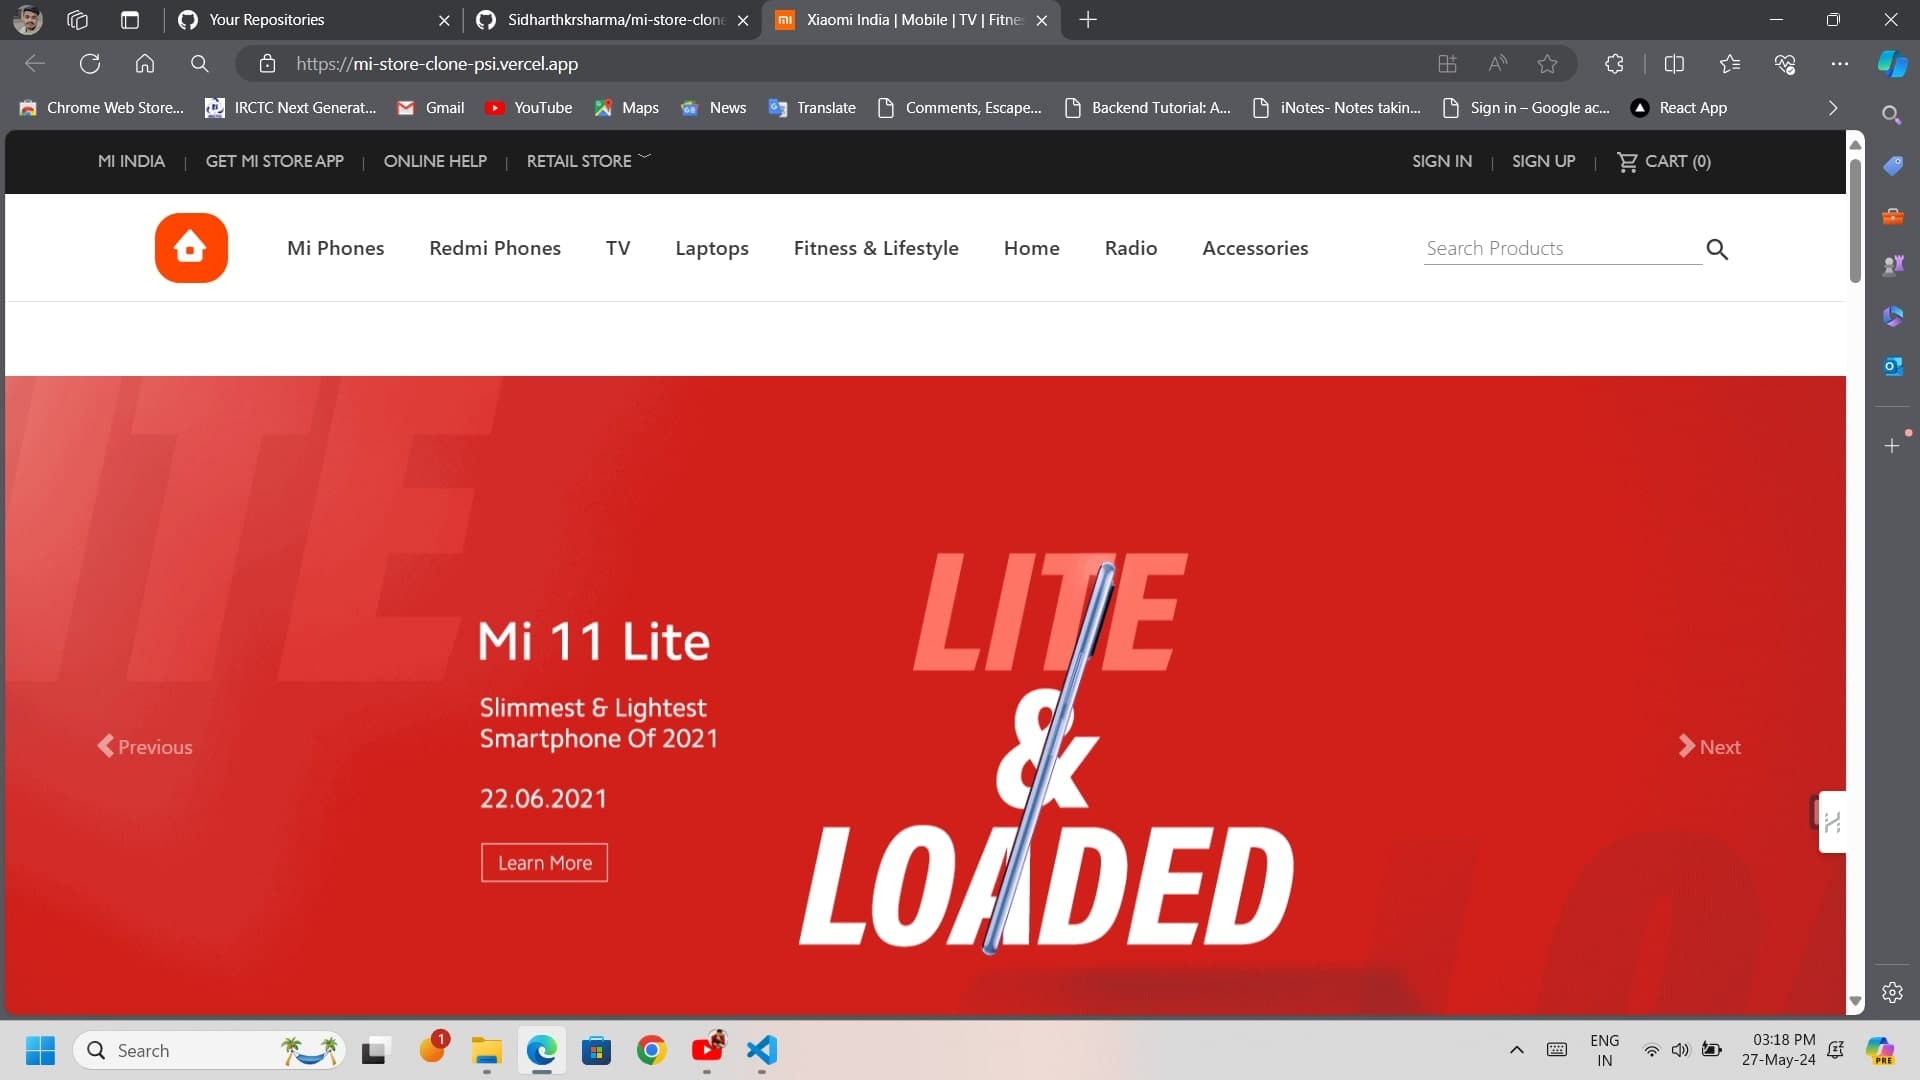
Task: Open the SIGN IN link
Action: click(x=1442, y=161)
